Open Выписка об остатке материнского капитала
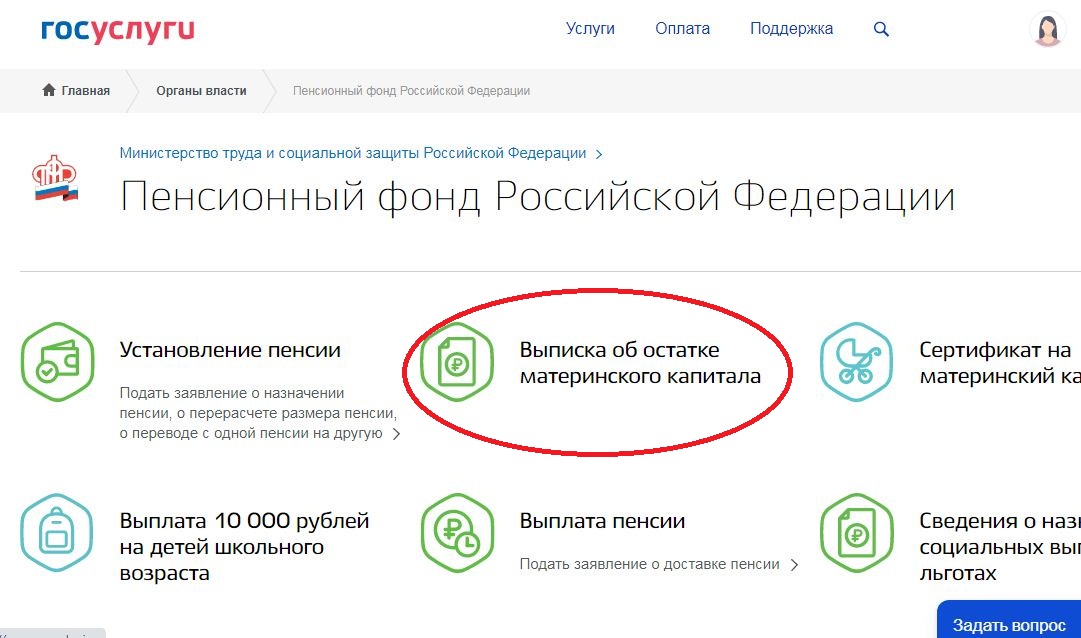 pyautogui.click(x=640, y=363)
